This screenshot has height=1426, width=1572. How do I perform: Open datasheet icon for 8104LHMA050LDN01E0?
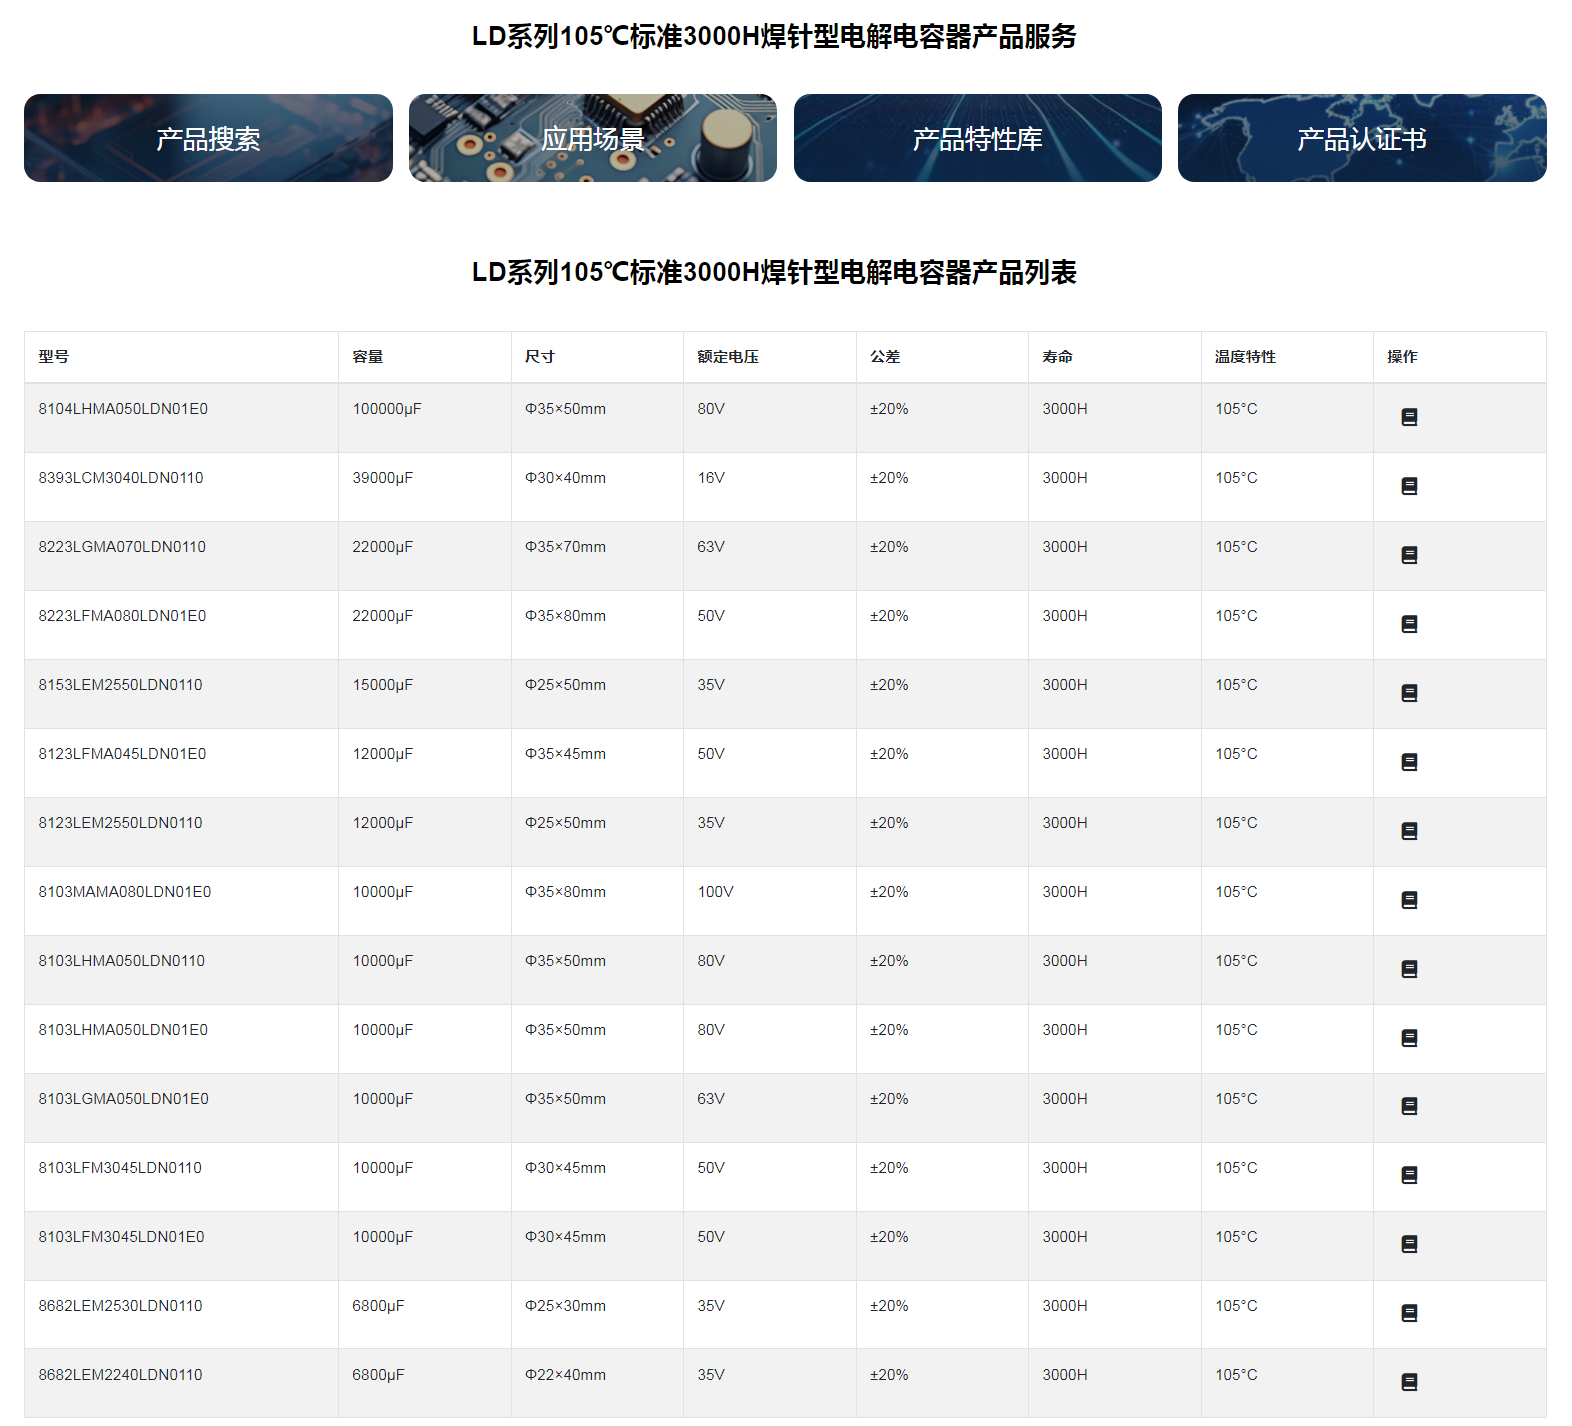coord(1409,417)
